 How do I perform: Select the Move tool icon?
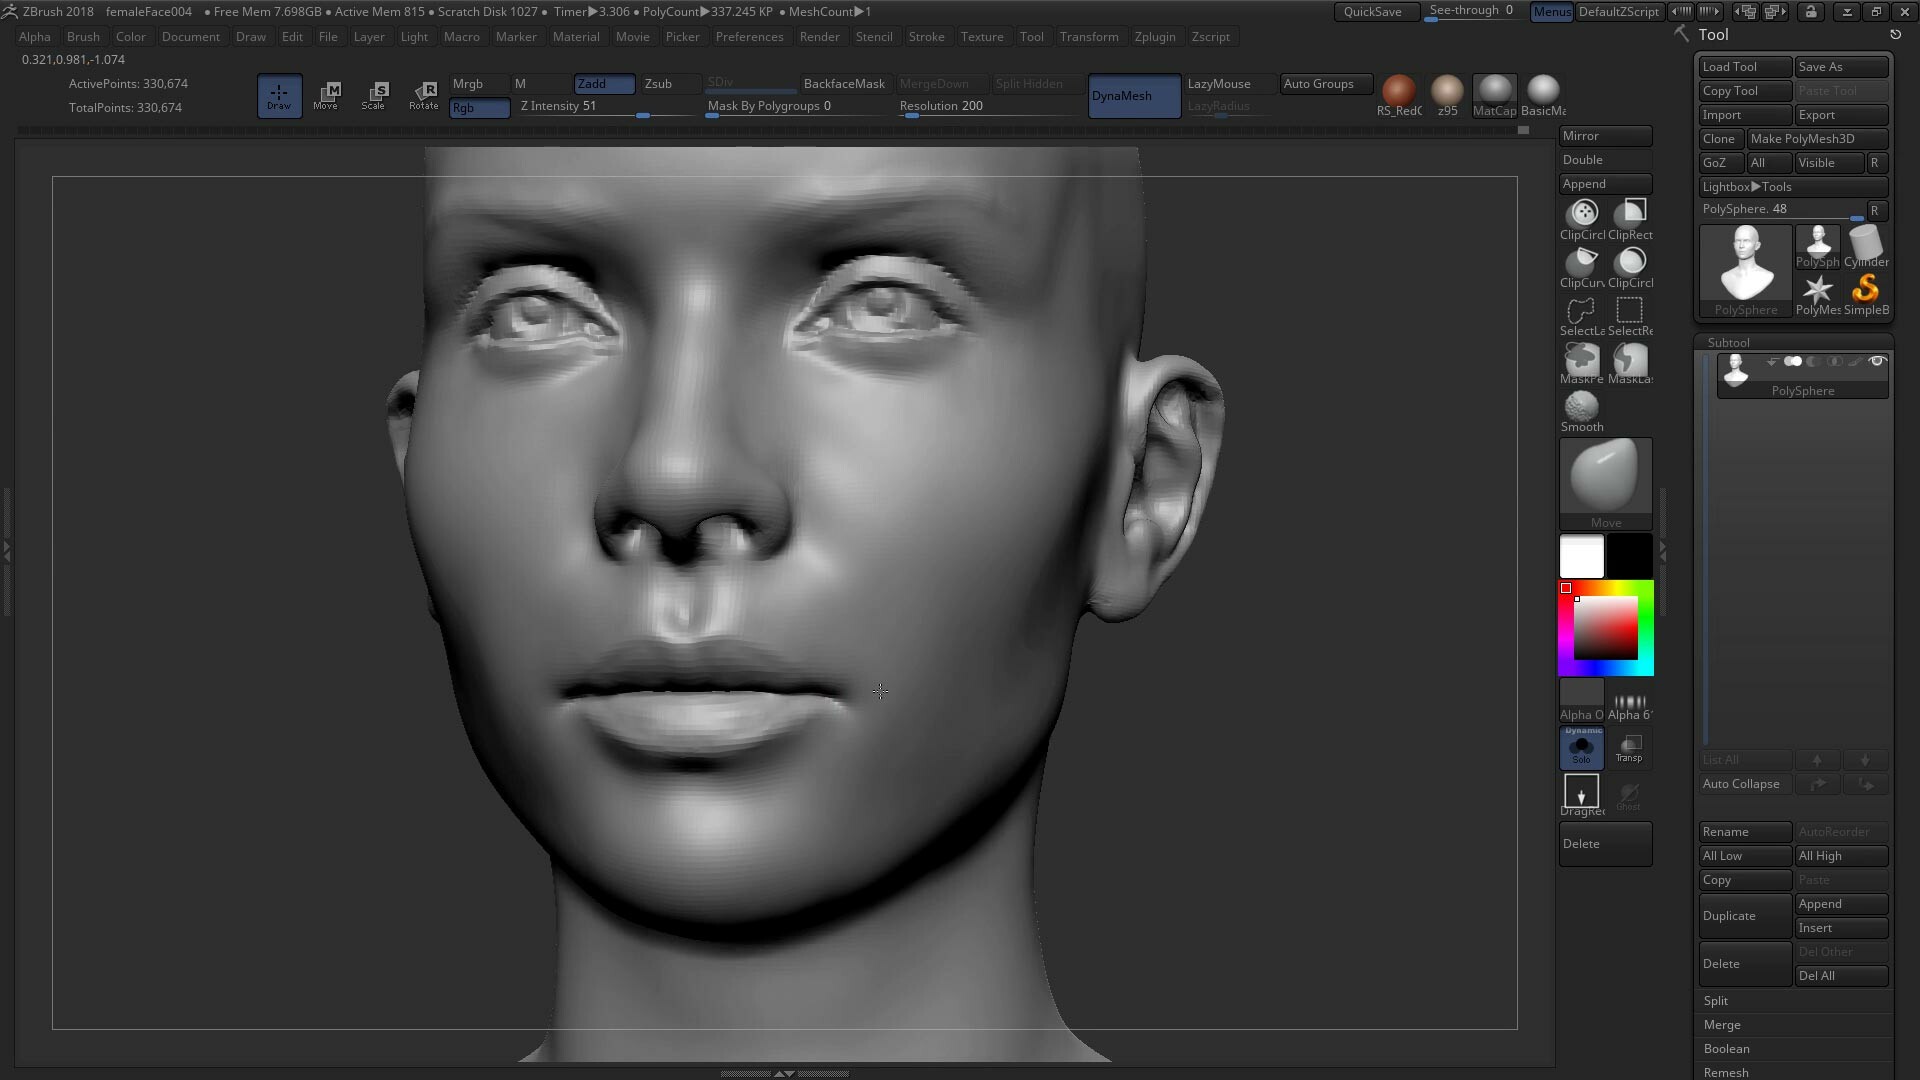point(328,95)
